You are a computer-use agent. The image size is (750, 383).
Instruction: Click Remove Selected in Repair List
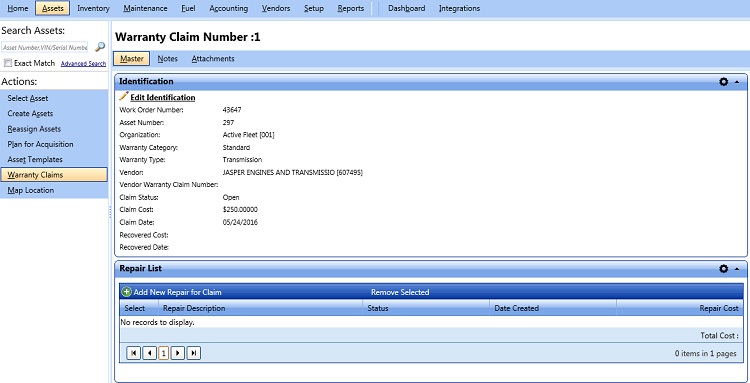click(400, 292)
